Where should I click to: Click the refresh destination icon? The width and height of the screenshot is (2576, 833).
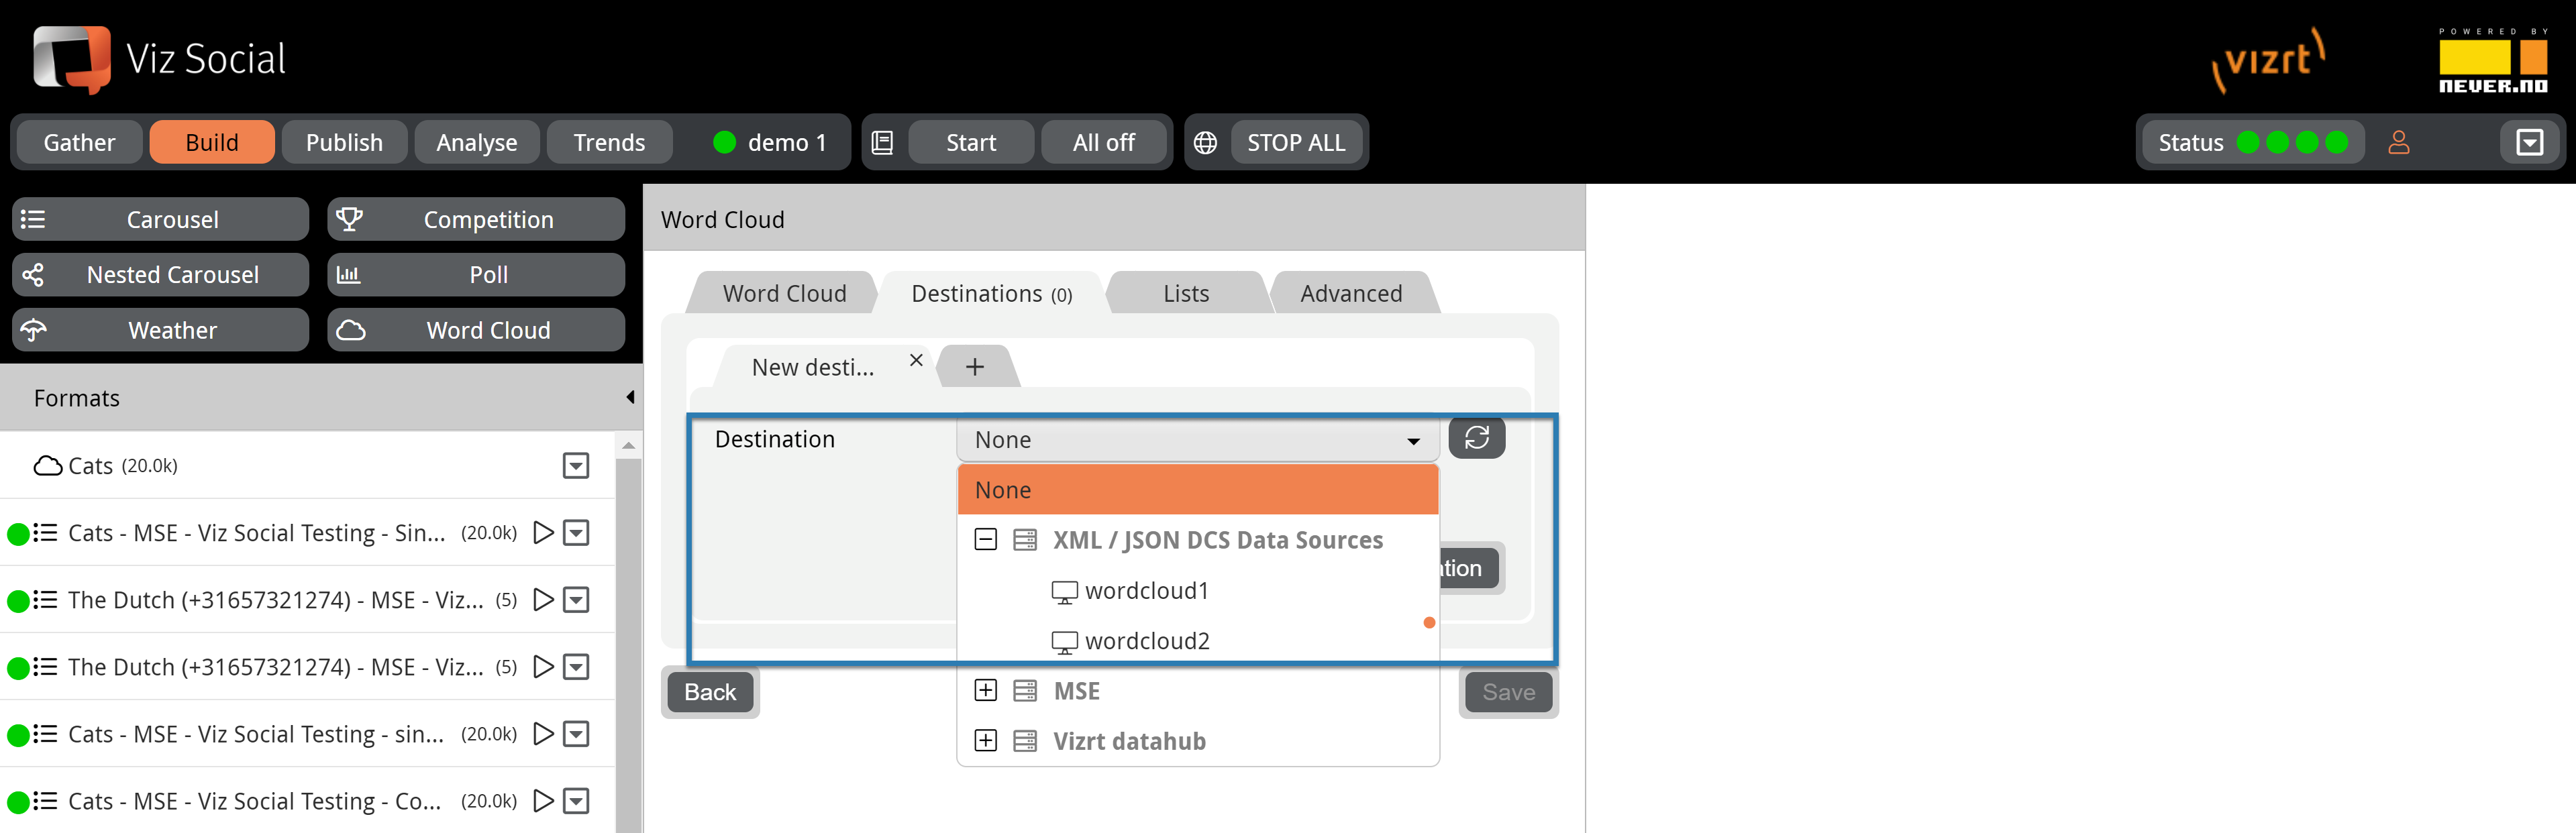[1476, 439]
